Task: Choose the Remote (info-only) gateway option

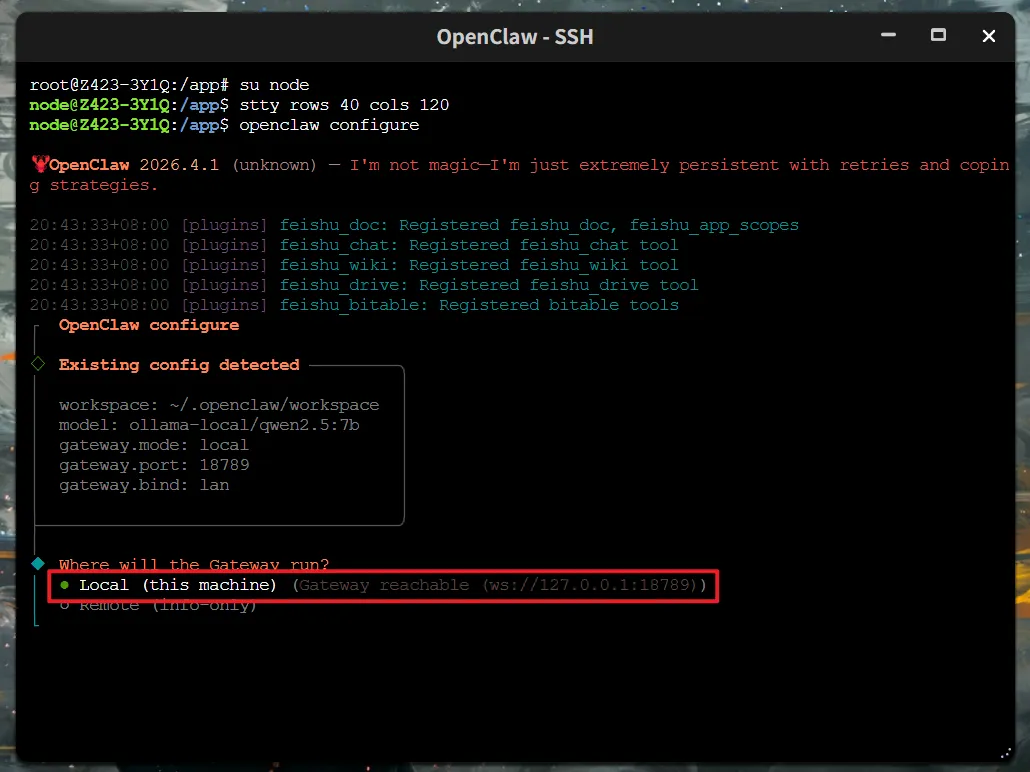Action: 158,606
